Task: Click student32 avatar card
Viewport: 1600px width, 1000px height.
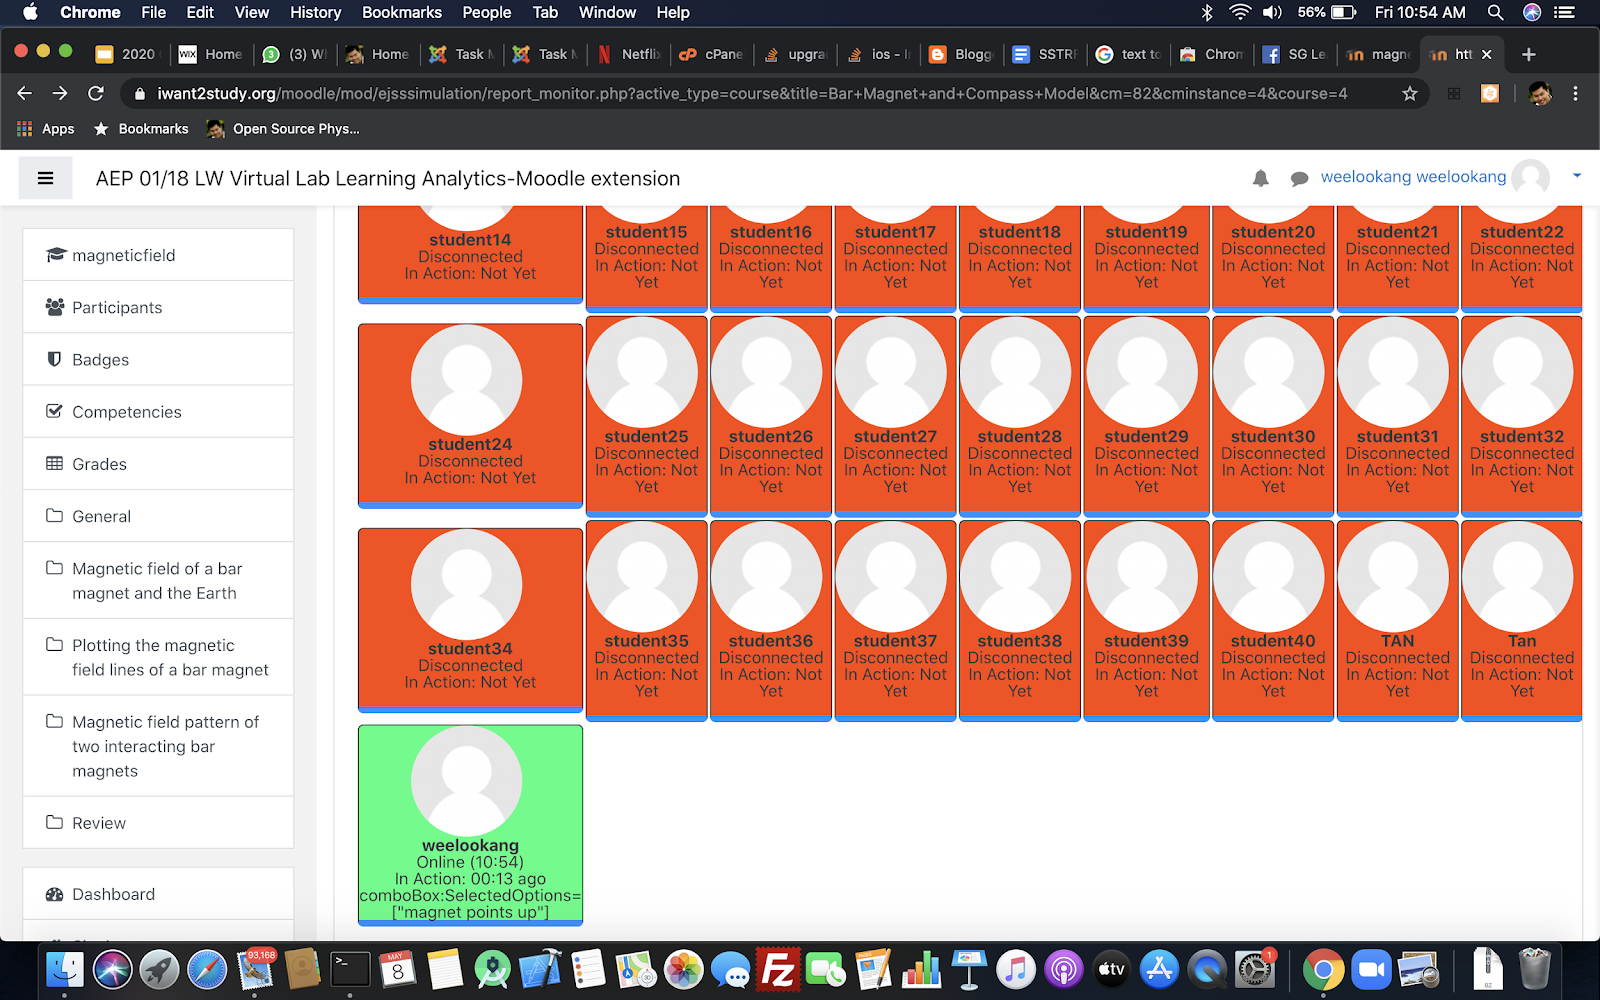Action: 1521,416
